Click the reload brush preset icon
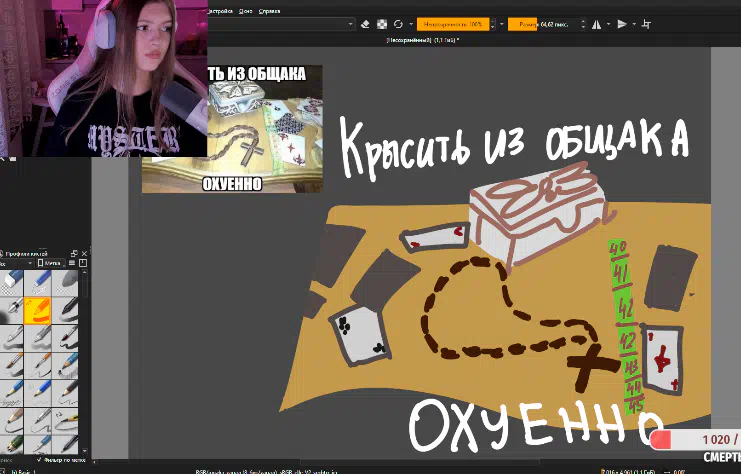 [x=398, y=24]
